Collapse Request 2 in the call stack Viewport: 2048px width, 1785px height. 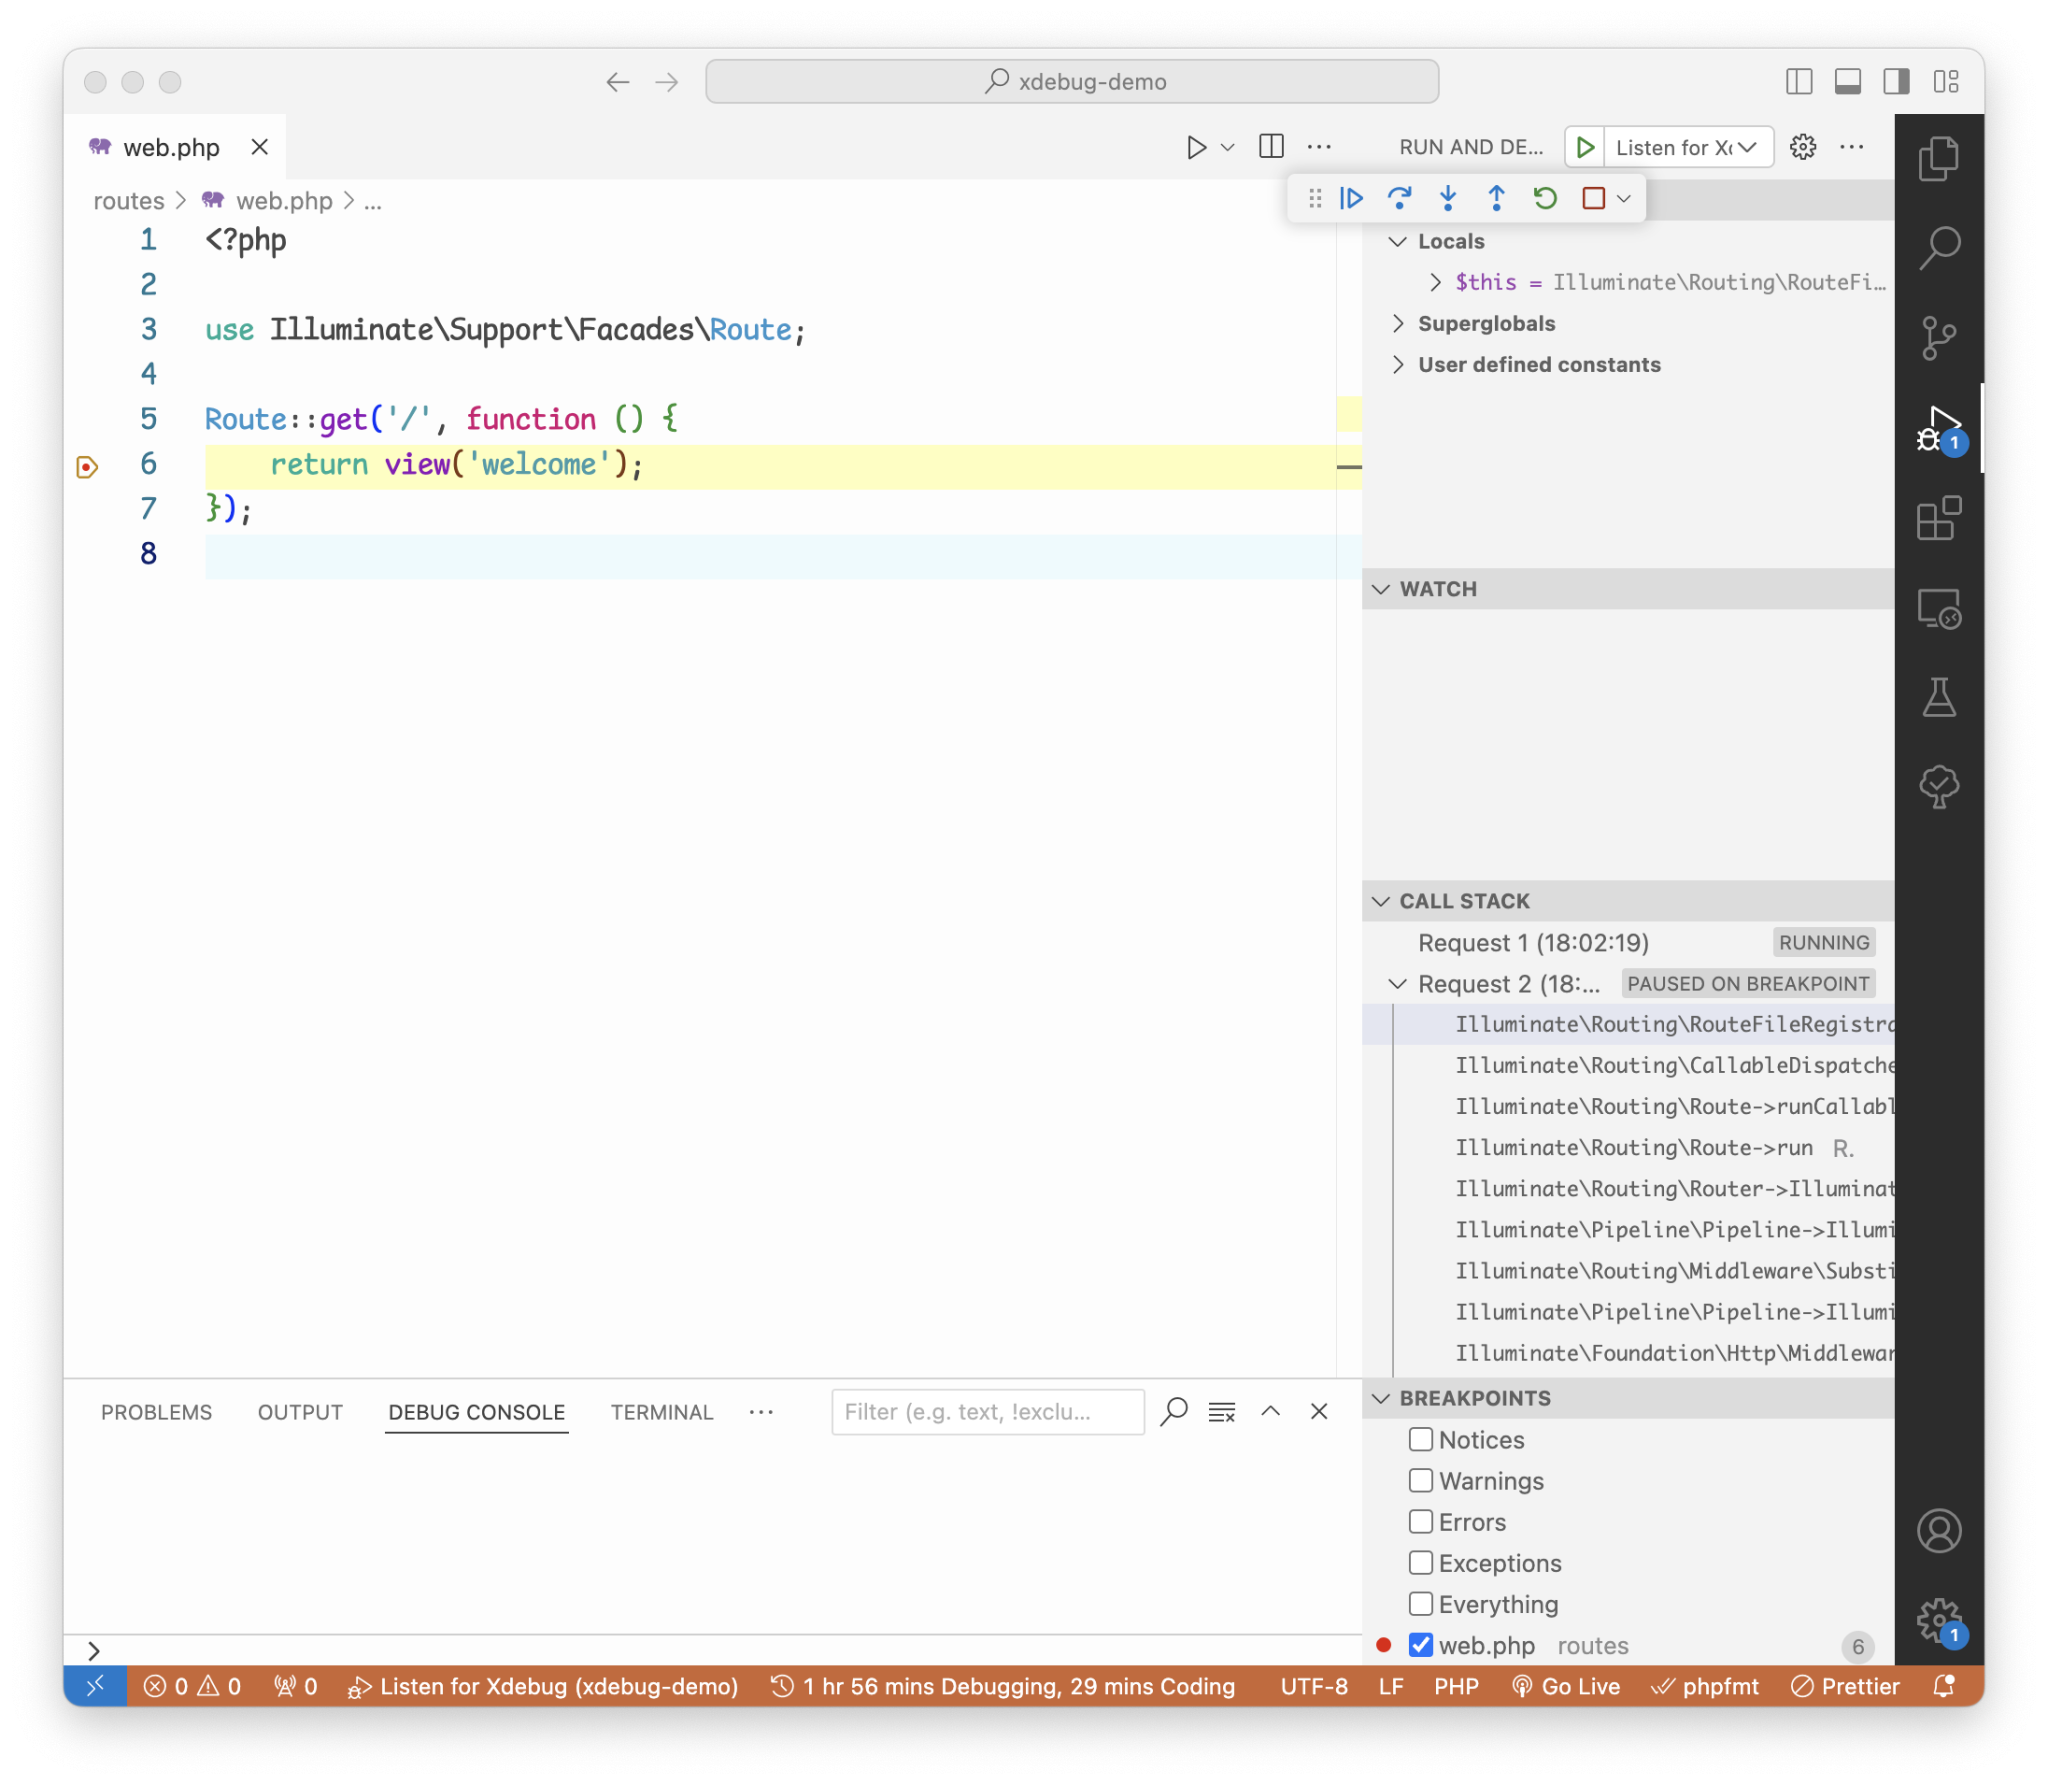(x=1397, y=984)
